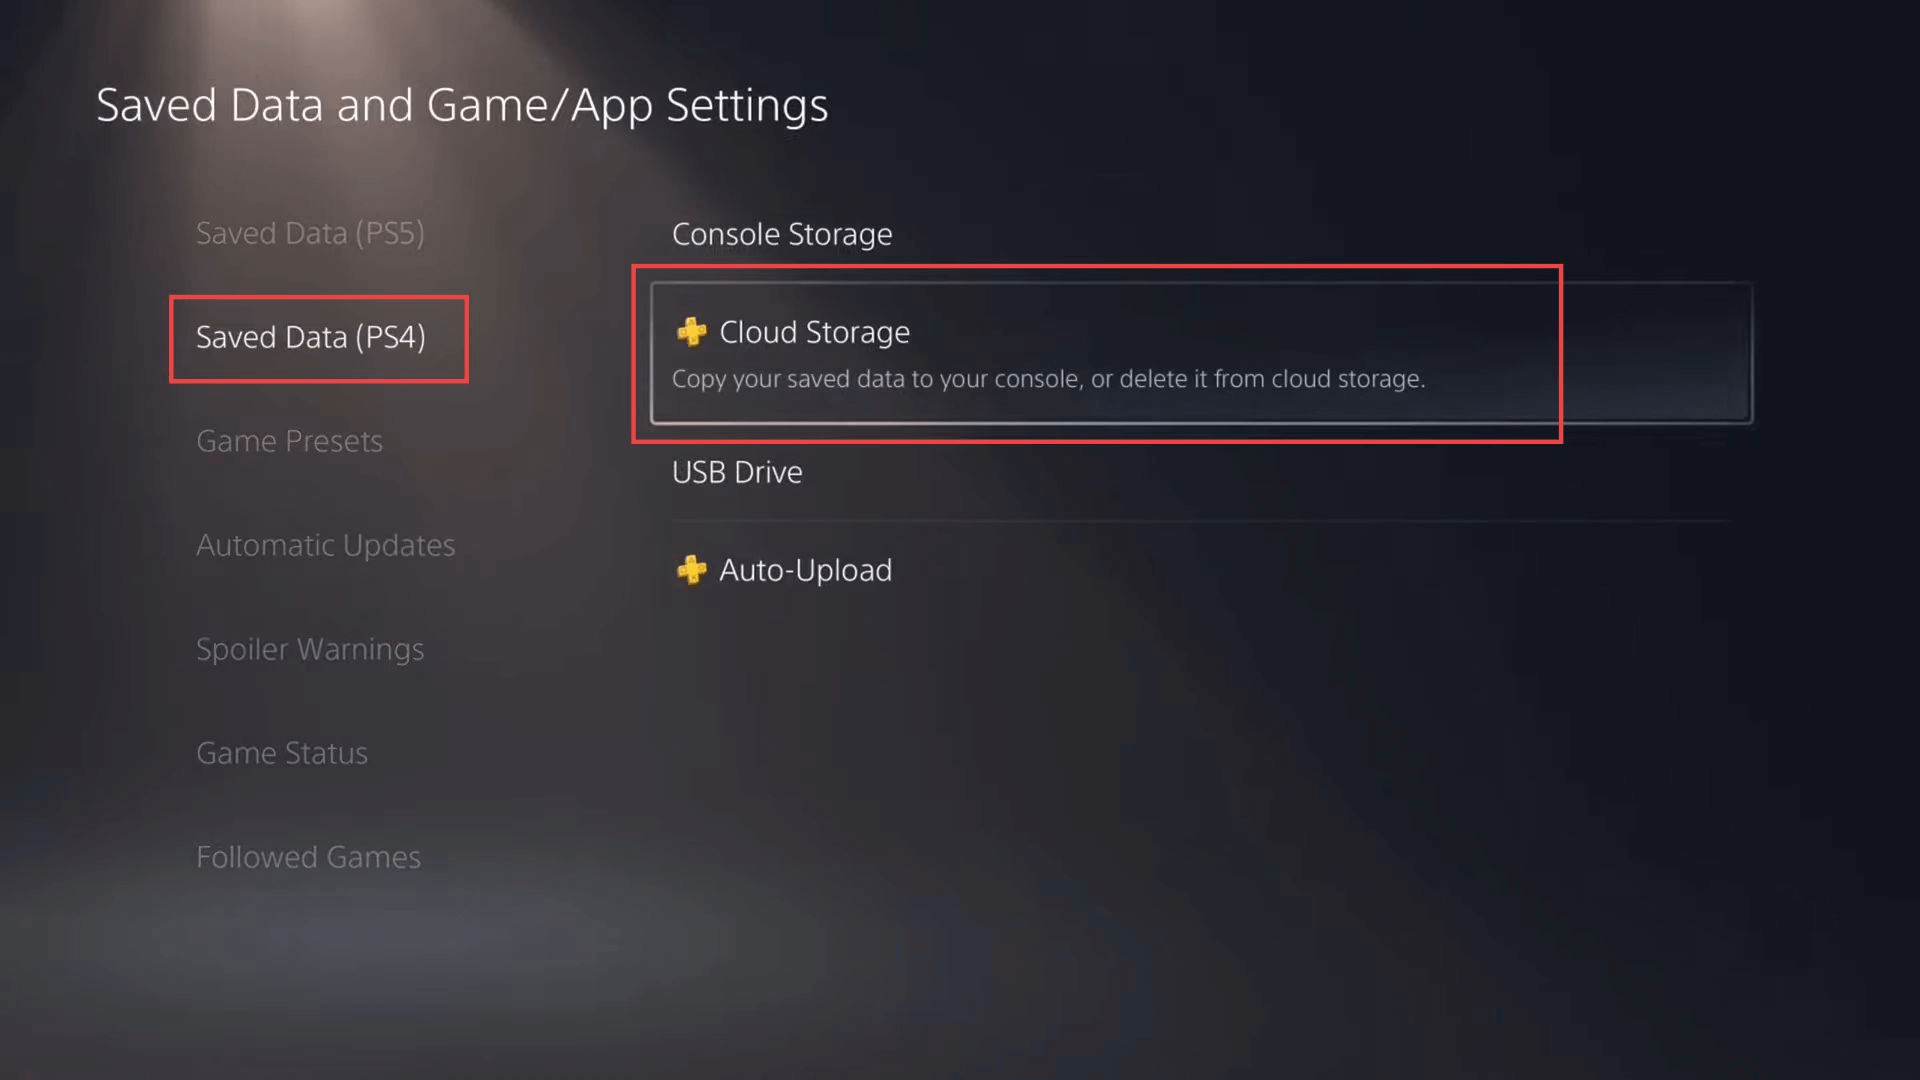Click the divider line below USB Drive
The image size is (1920, 1080).
click(1200, 521)
